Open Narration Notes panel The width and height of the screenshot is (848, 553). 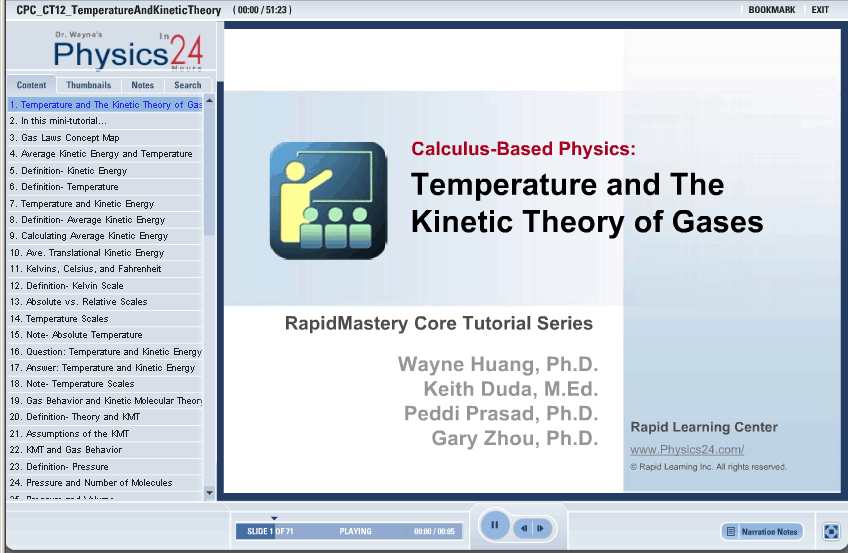point(762,532)
